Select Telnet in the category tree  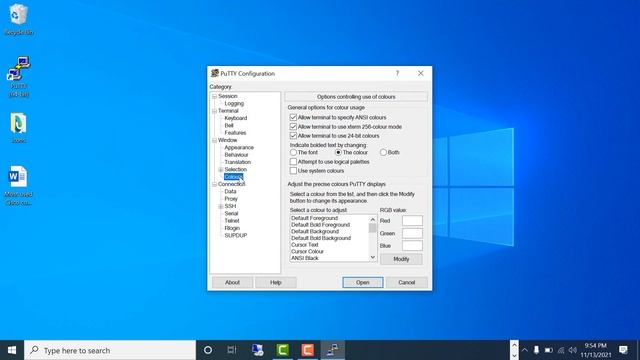click(232, 221)
